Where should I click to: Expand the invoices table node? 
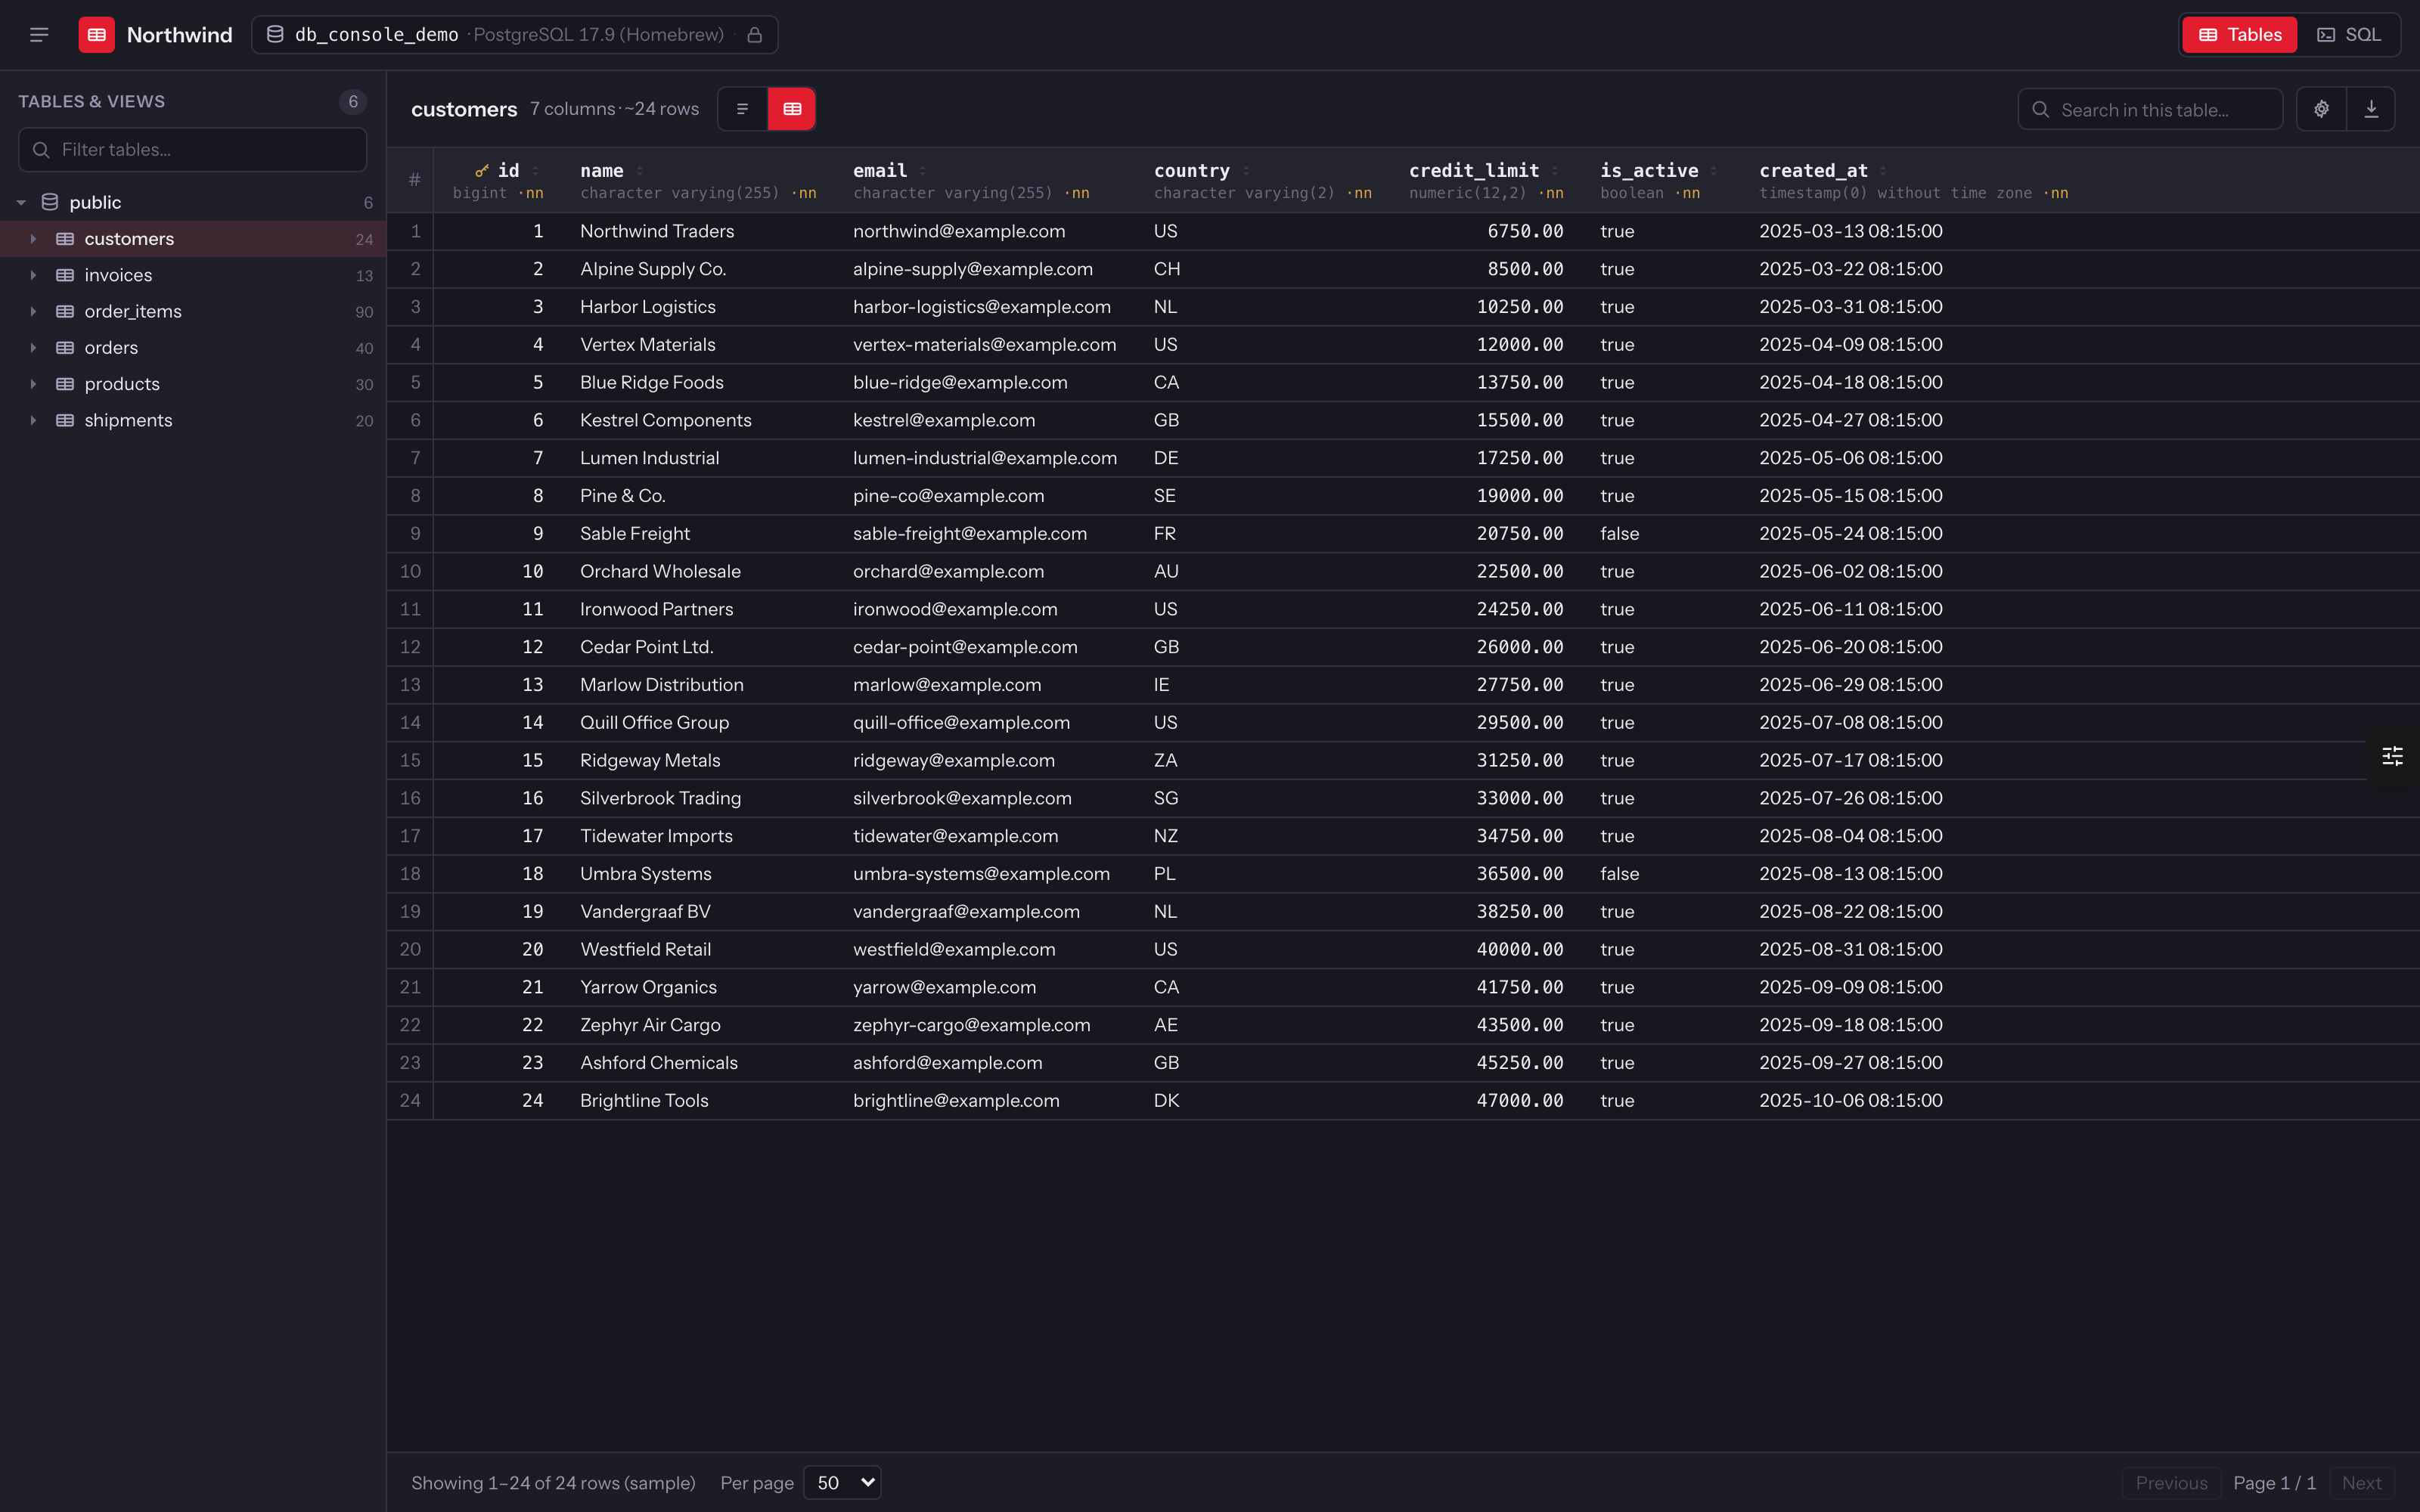tap(33, 275)
